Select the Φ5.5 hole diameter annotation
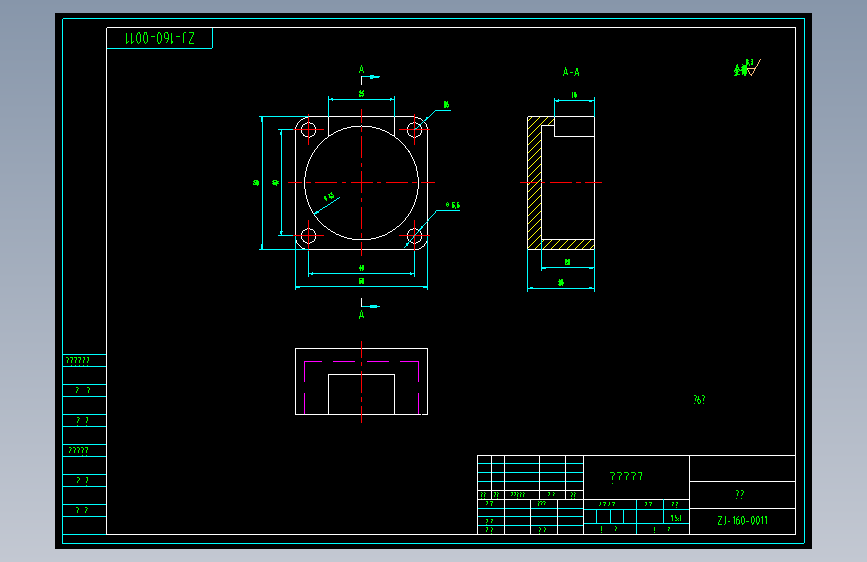The height and width of the screenshot is (562, 867). [453, 205]
